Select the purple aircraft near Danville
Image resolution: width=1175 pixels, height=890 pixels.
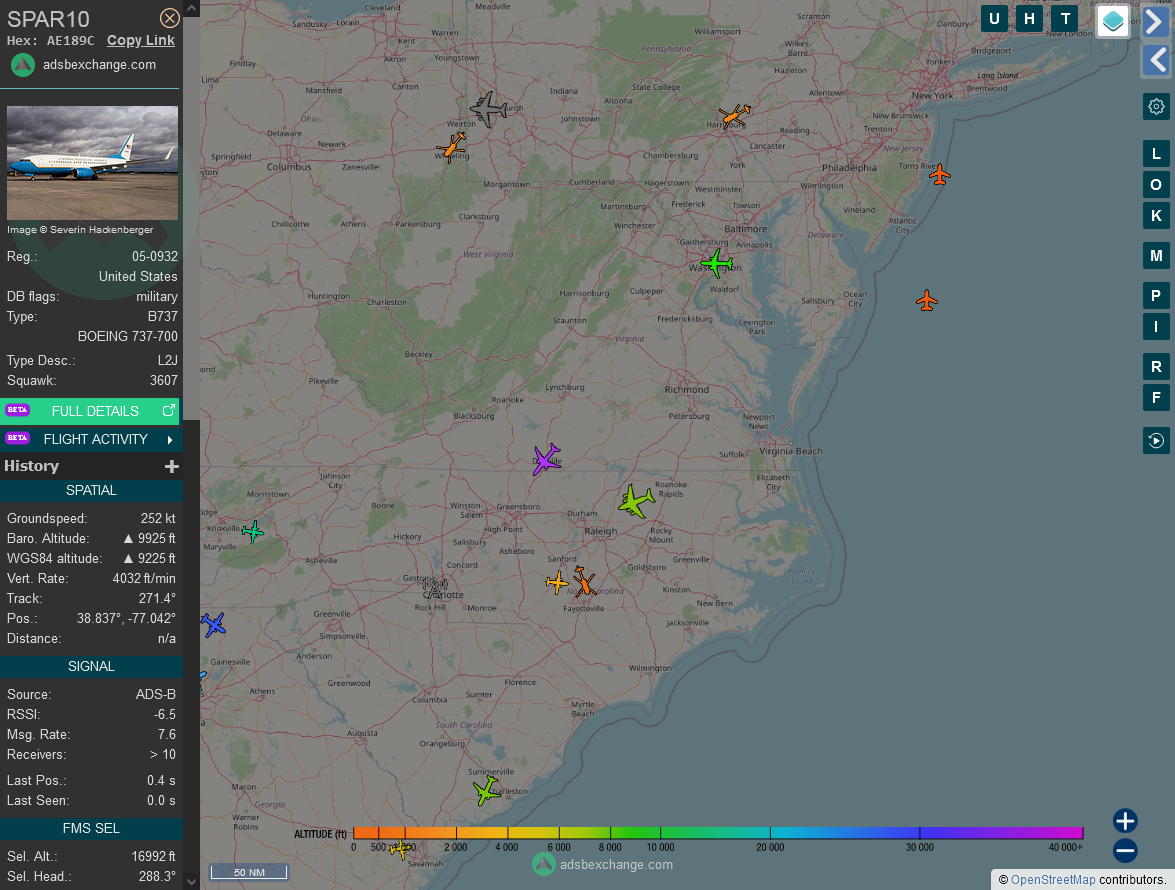click(x=546, y=459)
